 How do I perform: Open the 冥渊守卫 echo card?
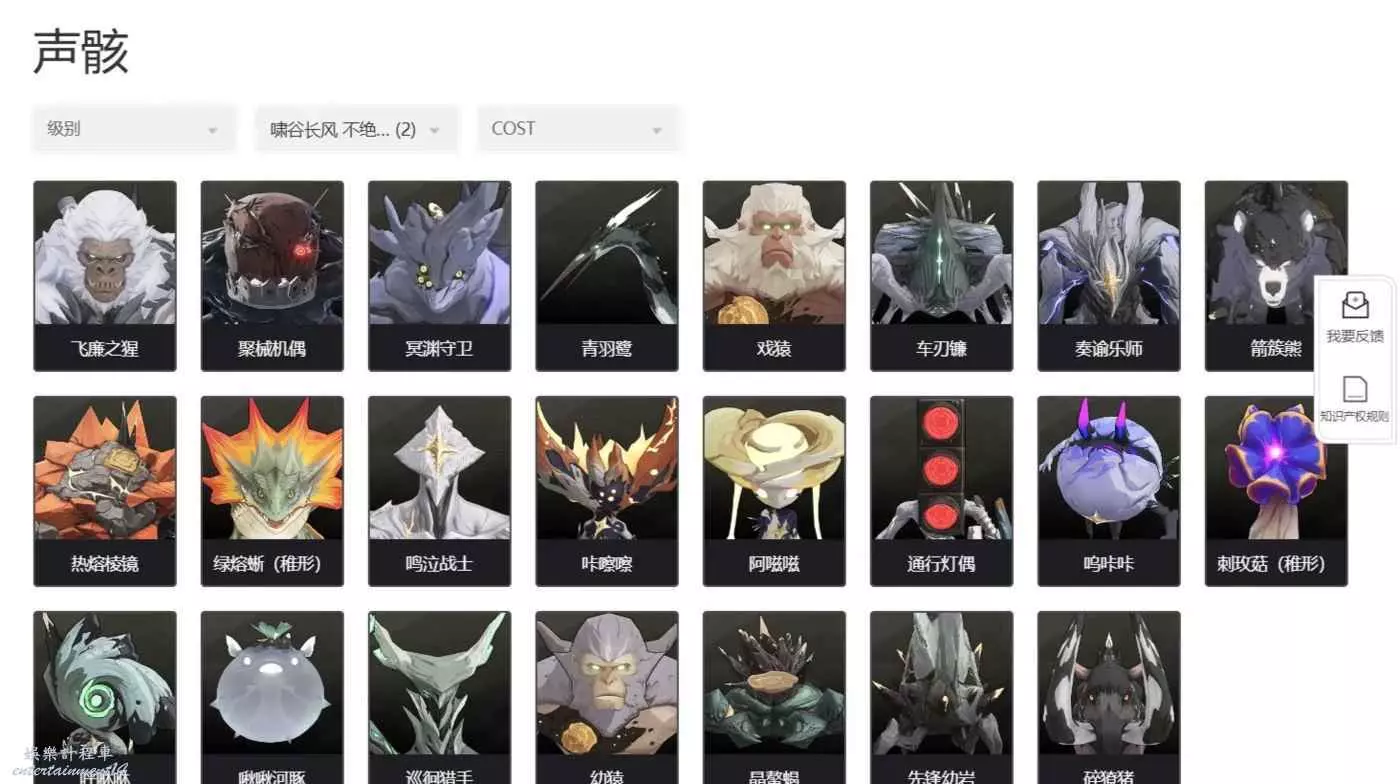coord(439,276)
